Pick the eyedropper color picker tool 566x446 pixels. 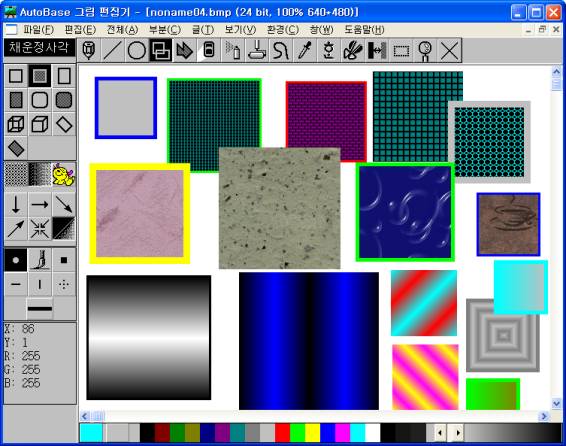305,50
